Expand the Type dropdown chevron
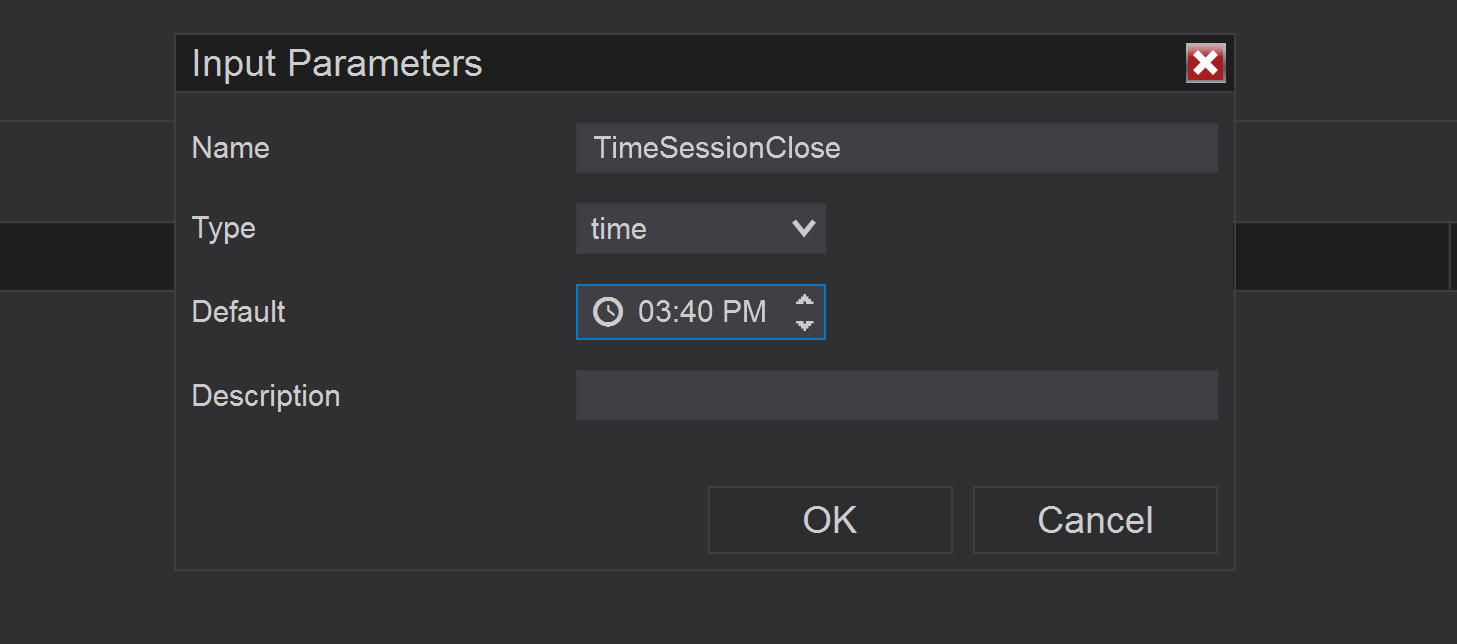This screenshot has width=1457, height=644. (x=803, y=228)
